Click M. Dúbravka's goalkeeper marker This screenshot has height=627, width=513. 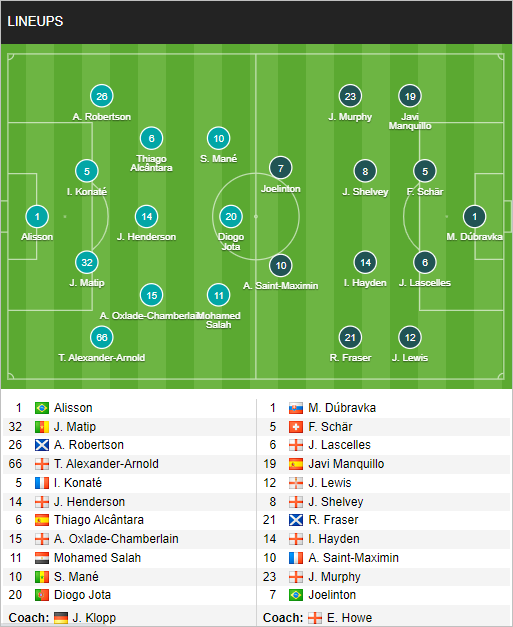tap(474, 217)
